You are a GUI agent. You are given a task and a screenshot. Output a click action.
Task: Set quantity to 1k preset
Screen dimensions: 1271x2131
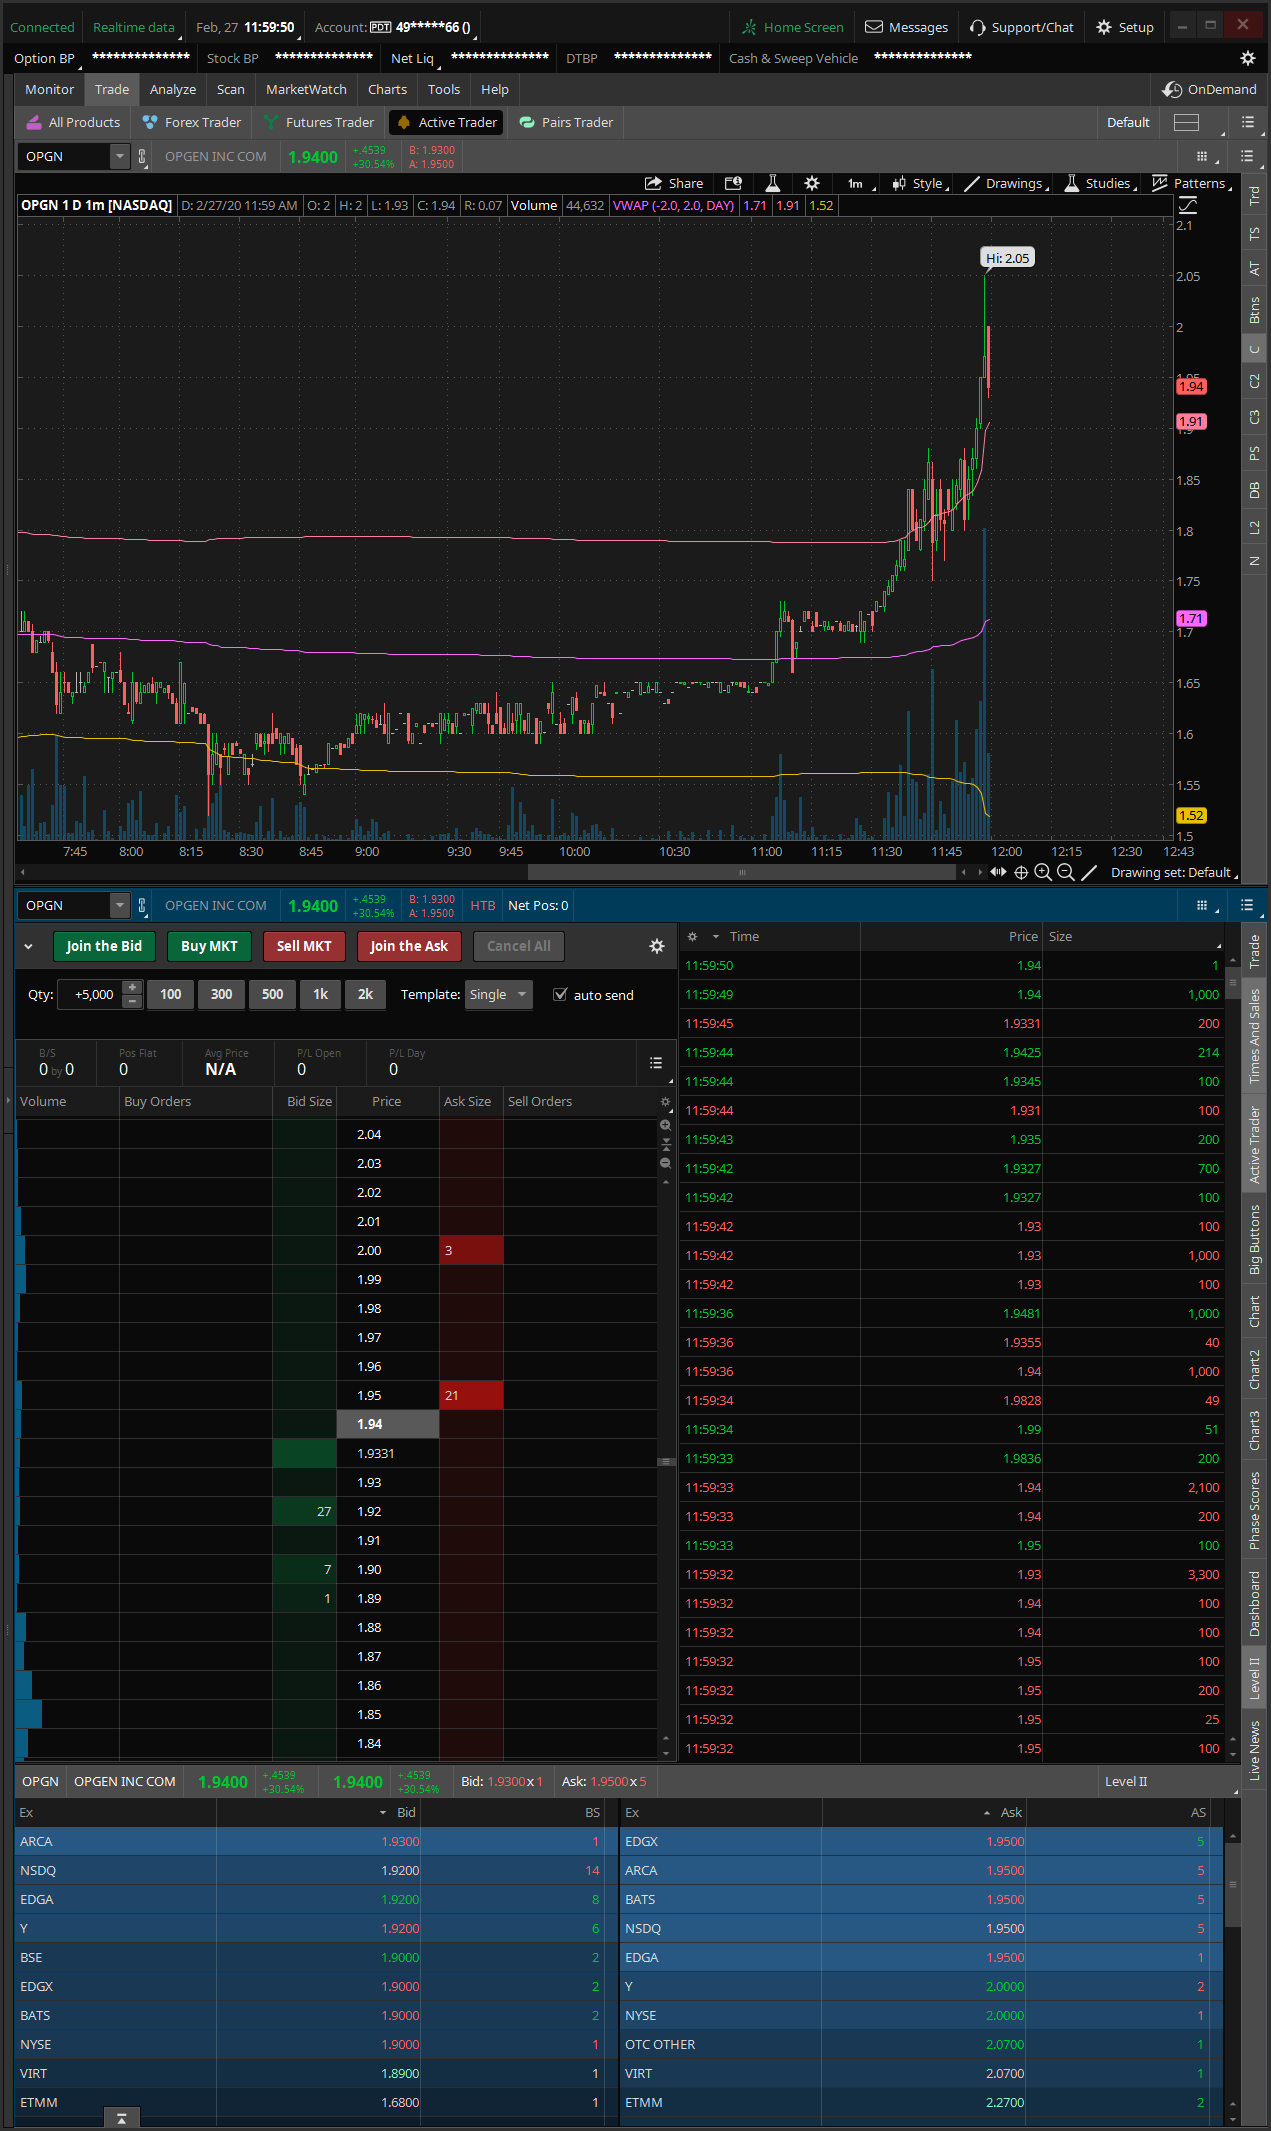click(320, 995)
